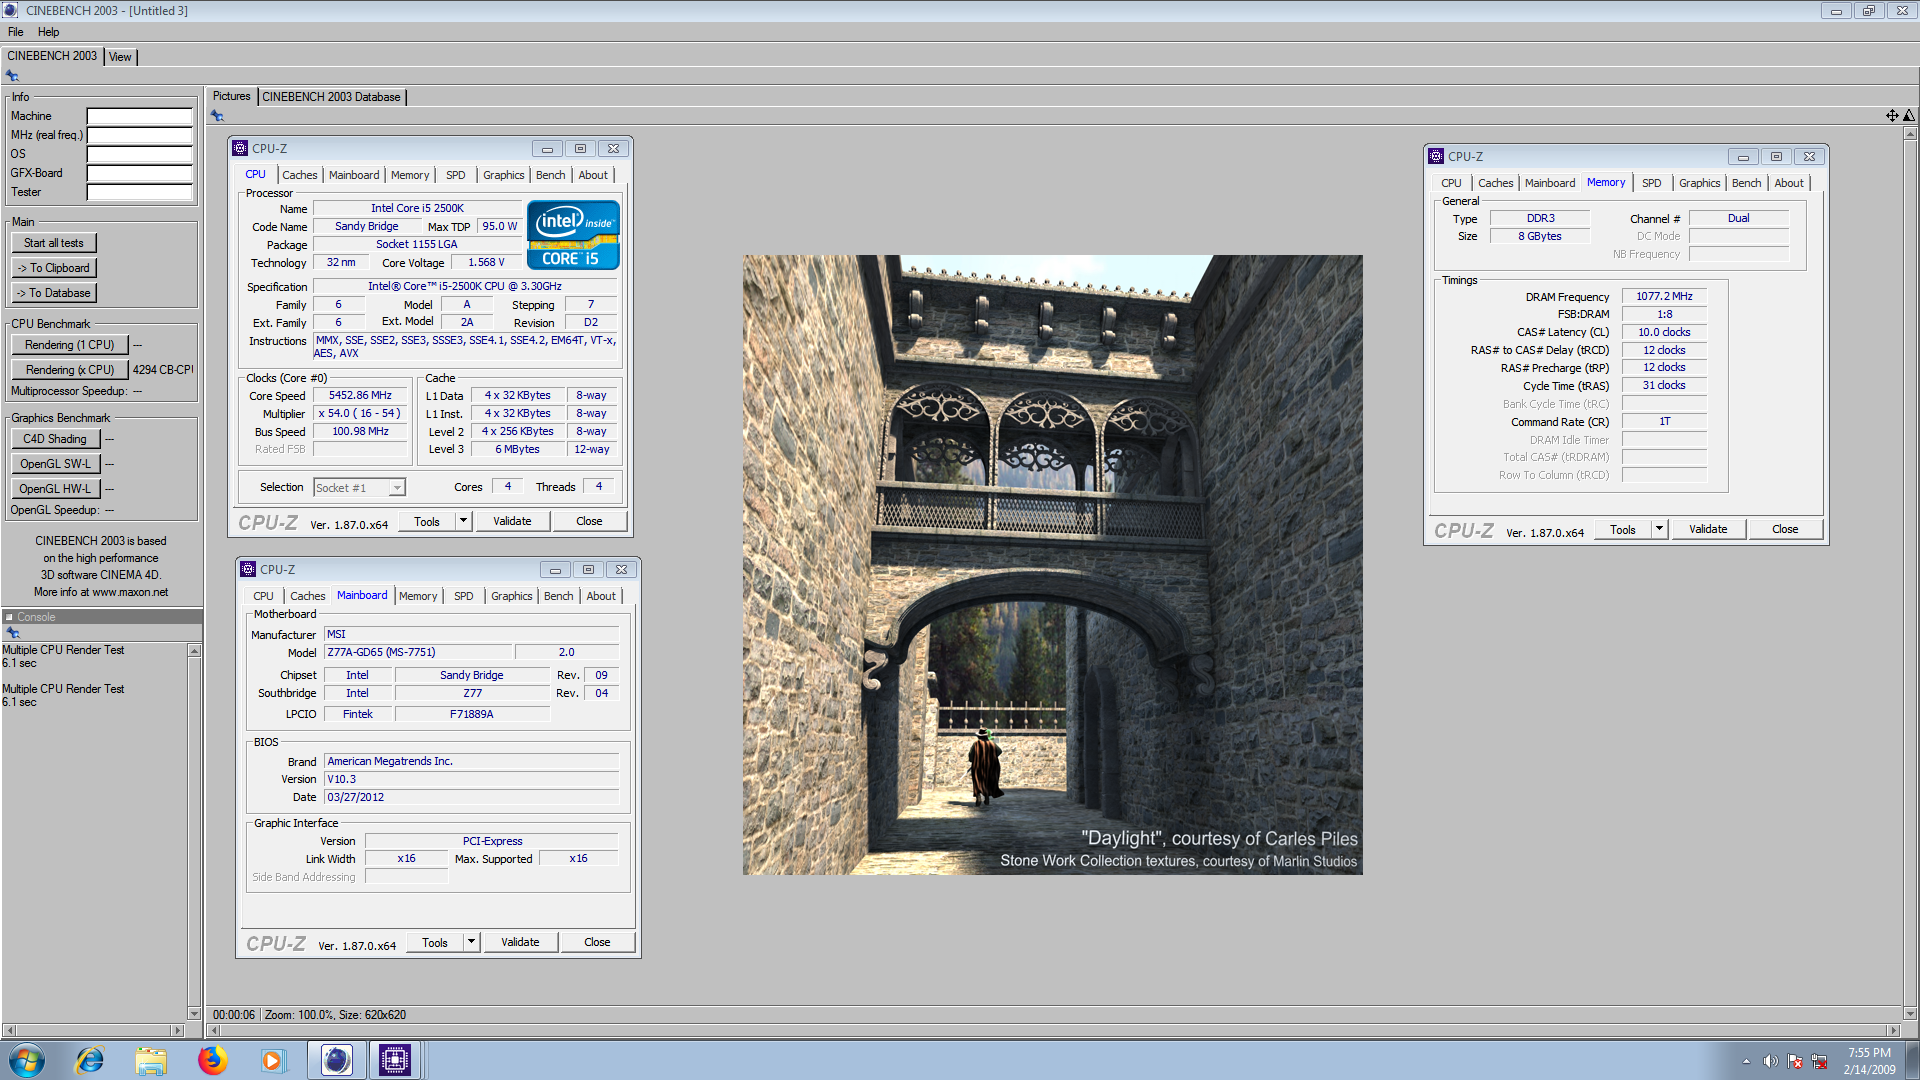The width and height of the screenshot is (1920, 1080).
Task: Open the CINEBENCH 2003 Database tab
Action: point(331,97)
